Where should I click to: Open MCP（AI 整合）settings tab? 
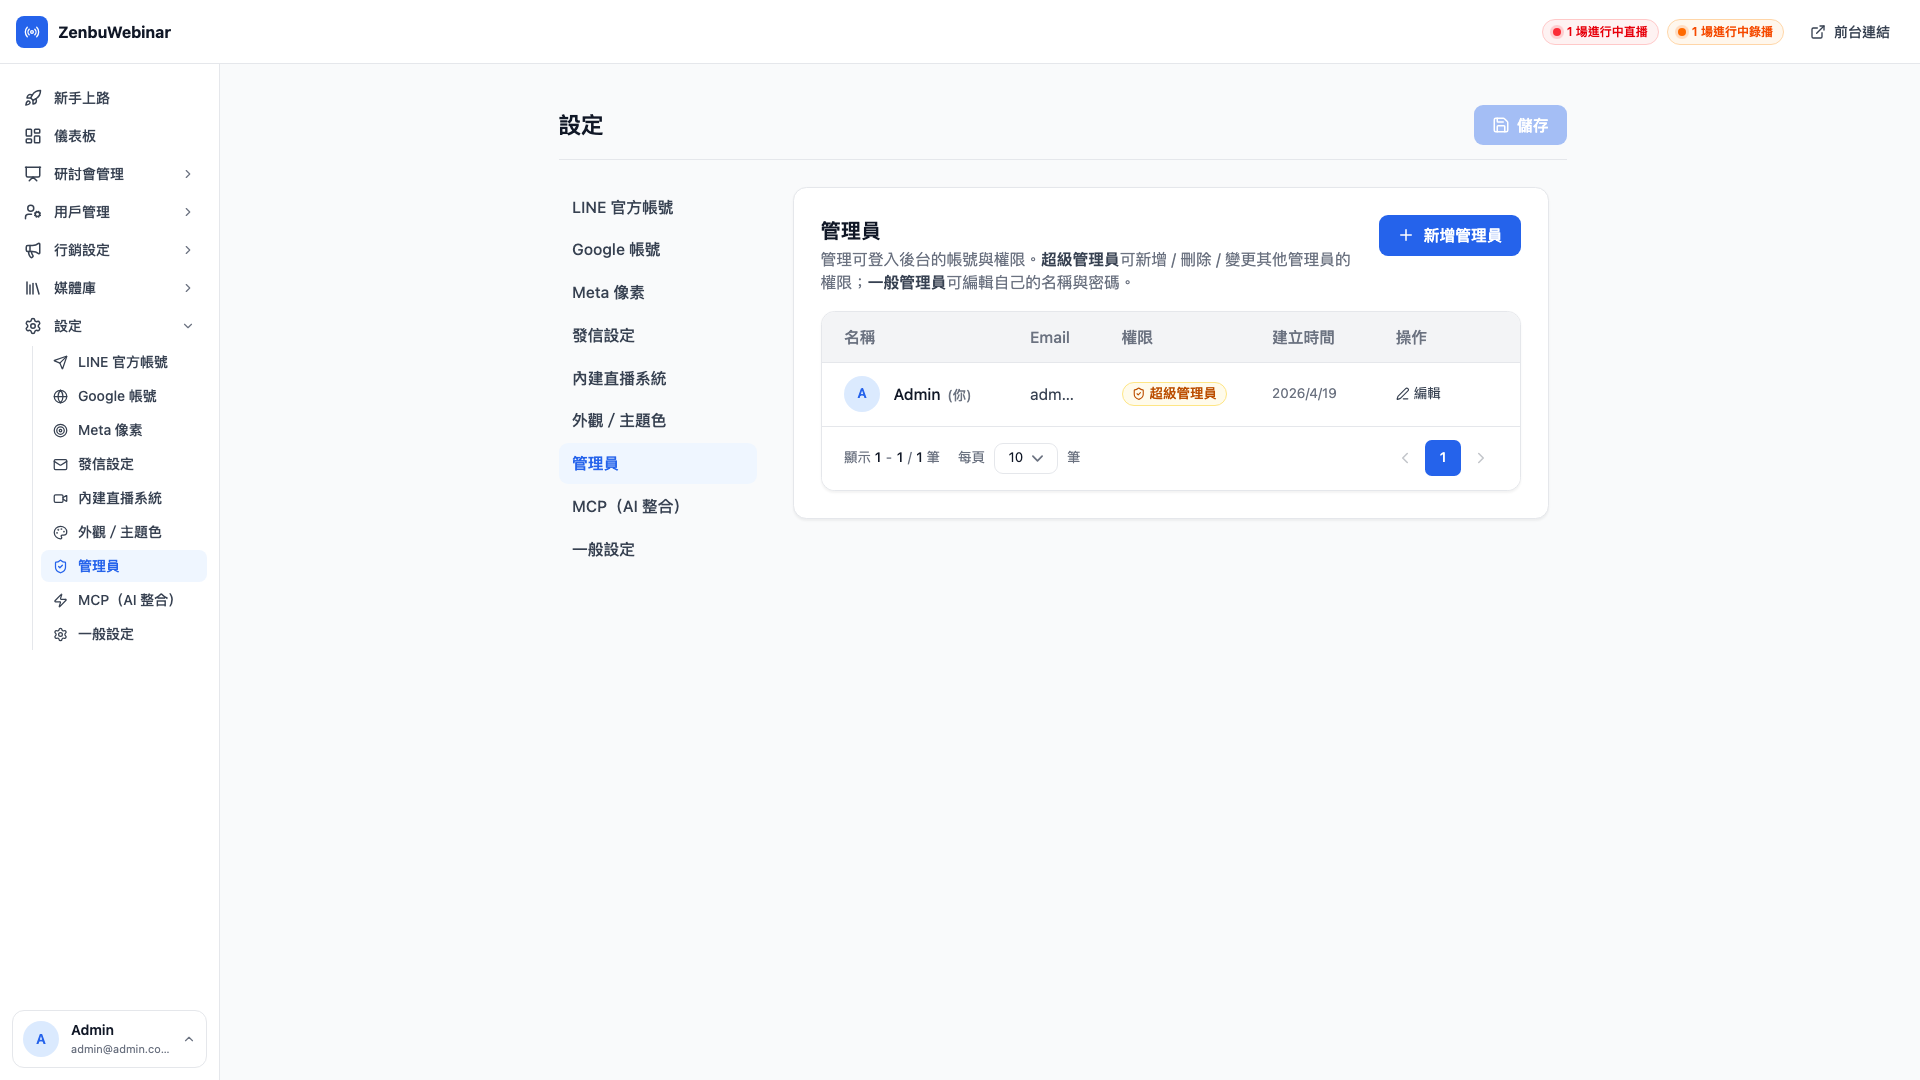[x=658, y=506]
